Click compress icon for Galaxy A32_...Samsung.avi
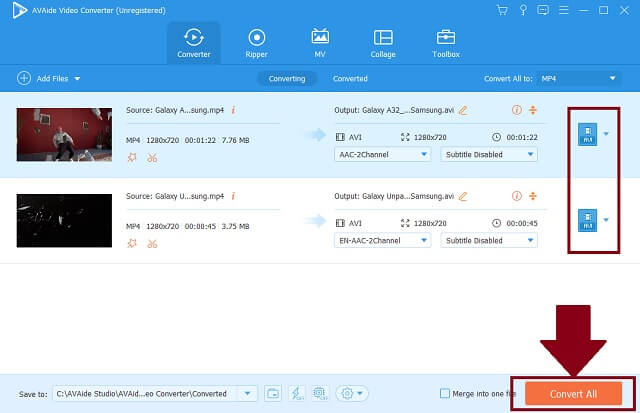 coord(533,110)
